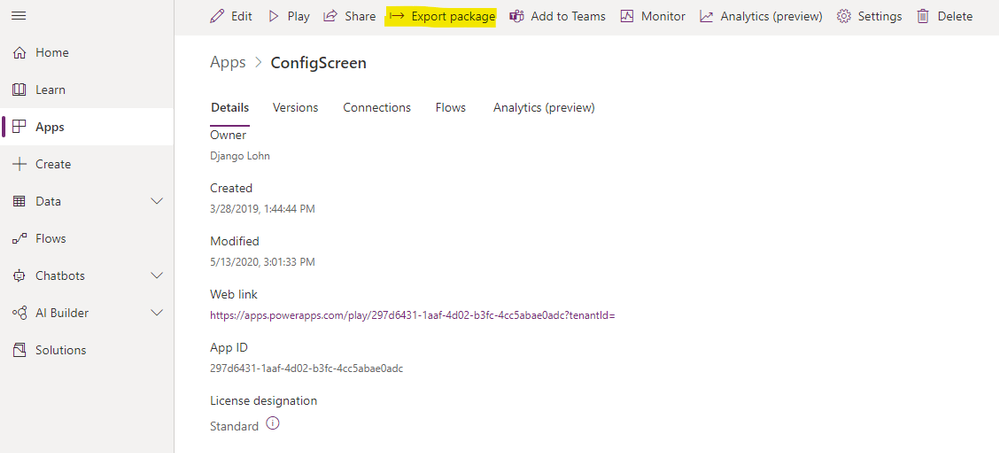This screenshot has width=999, height=453.
Task: Click the Learn book icon
Action: click(x=19, y=90)
